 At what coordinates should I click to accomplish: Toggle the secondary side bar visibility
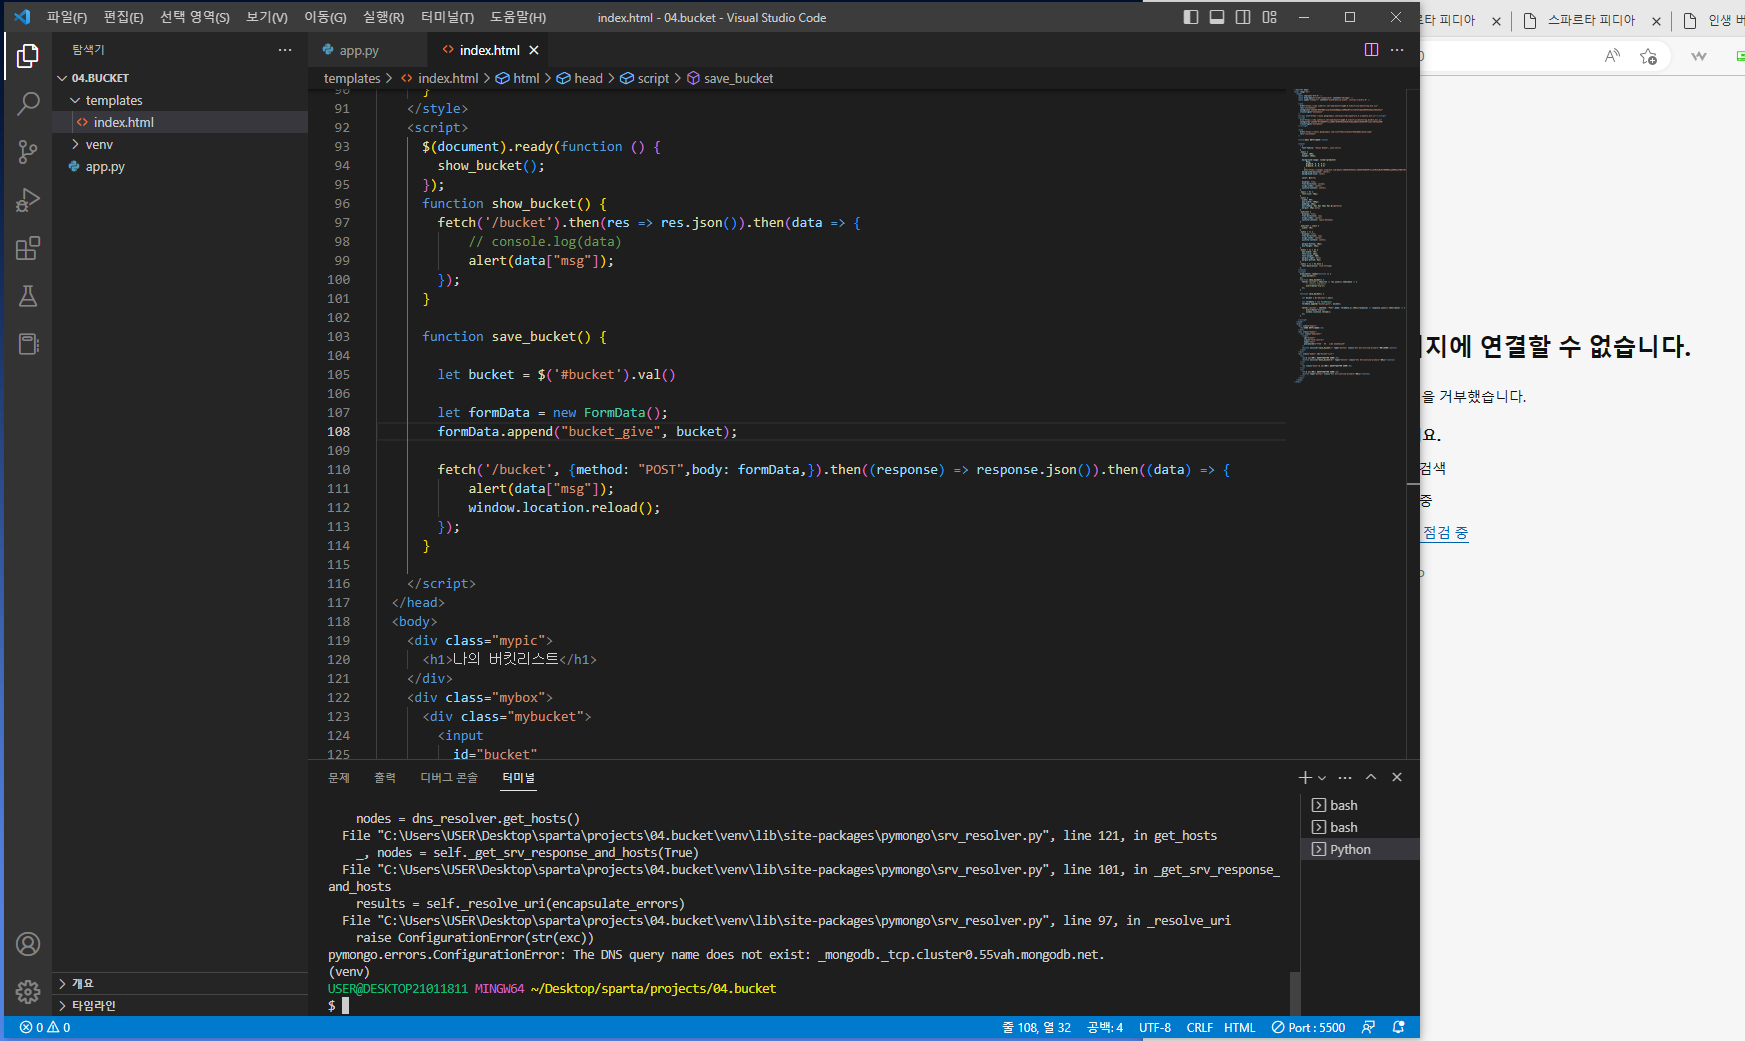(1243, 17)
